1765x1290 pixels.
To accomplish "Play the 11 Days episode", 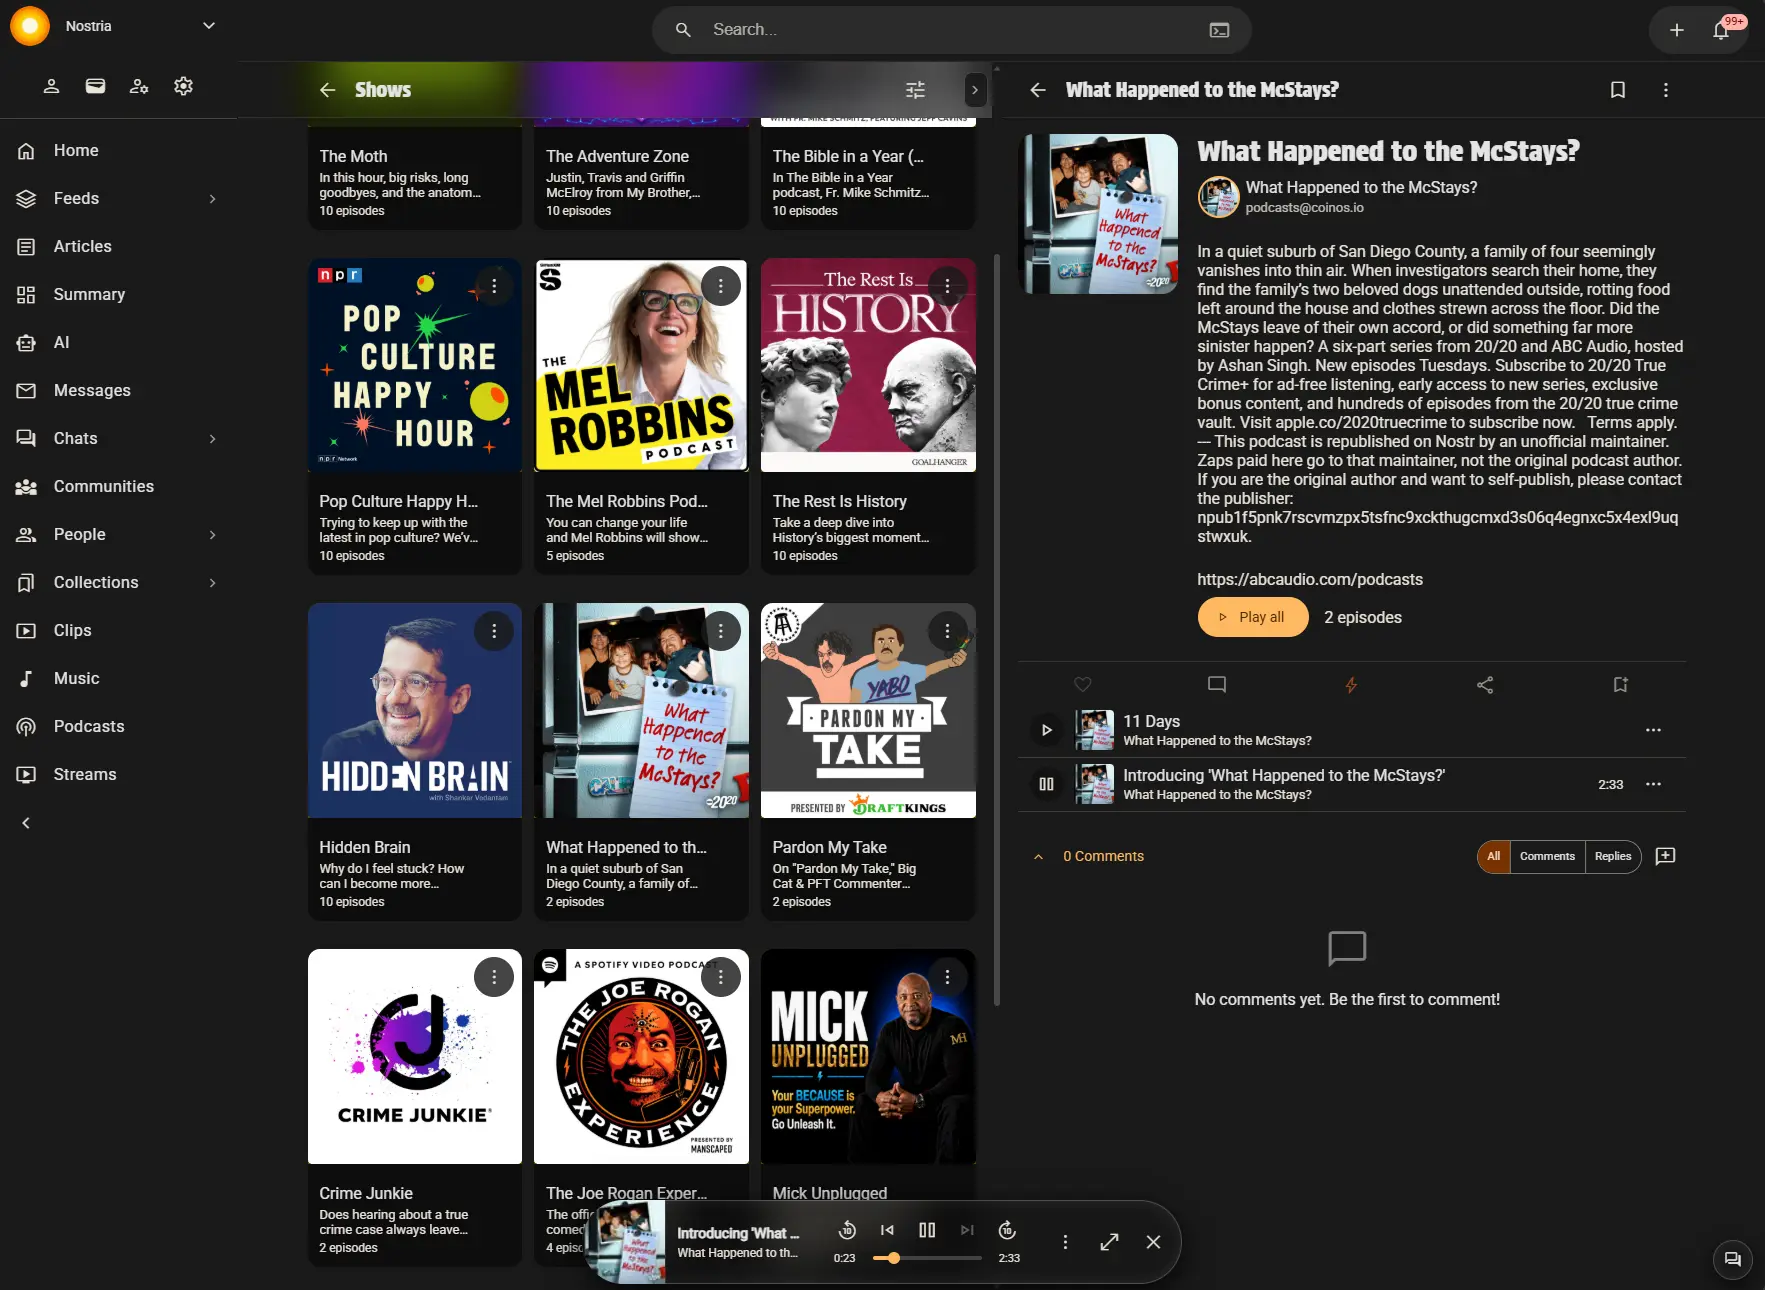I will [1047, 730].
